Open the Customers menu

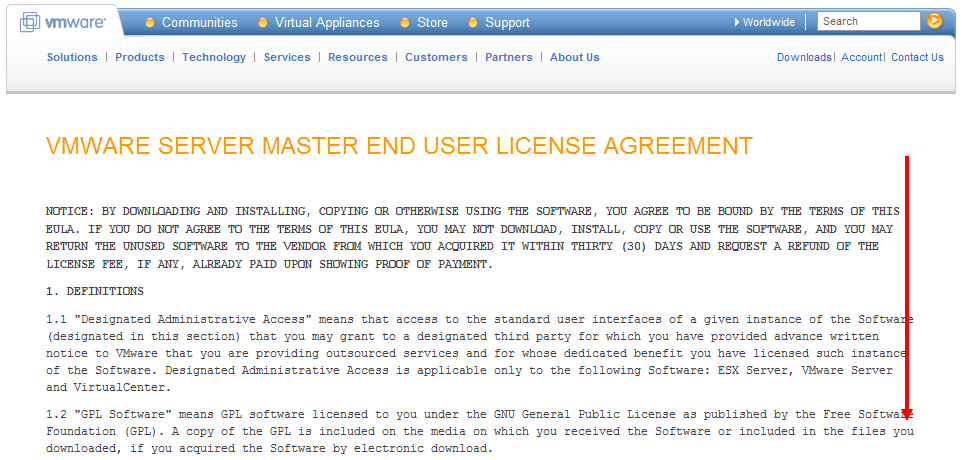(436, 57)
